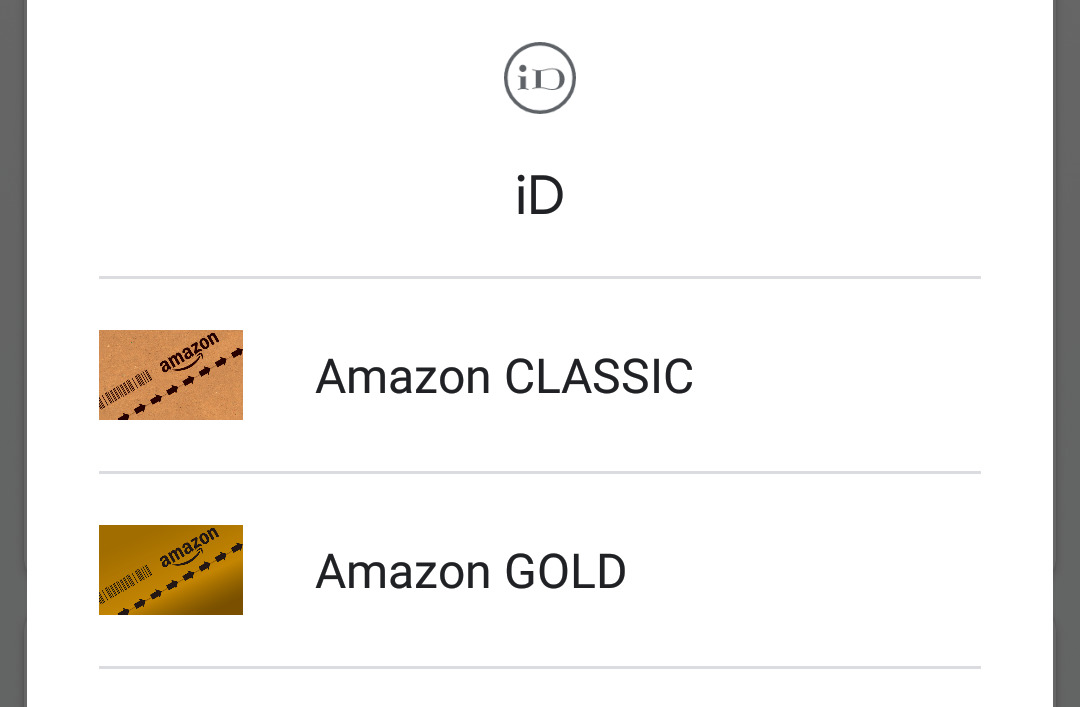Choose the word CLASSIC in the first row

[599, 377]
